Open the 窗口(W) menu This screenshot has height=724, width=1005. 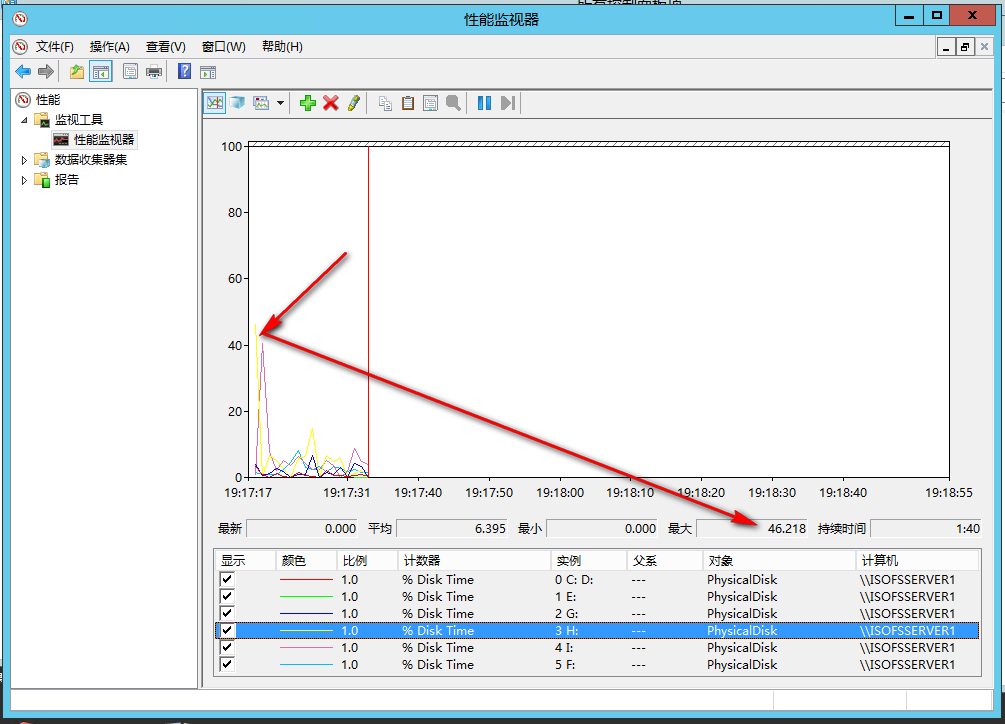[x=223, y=47]
